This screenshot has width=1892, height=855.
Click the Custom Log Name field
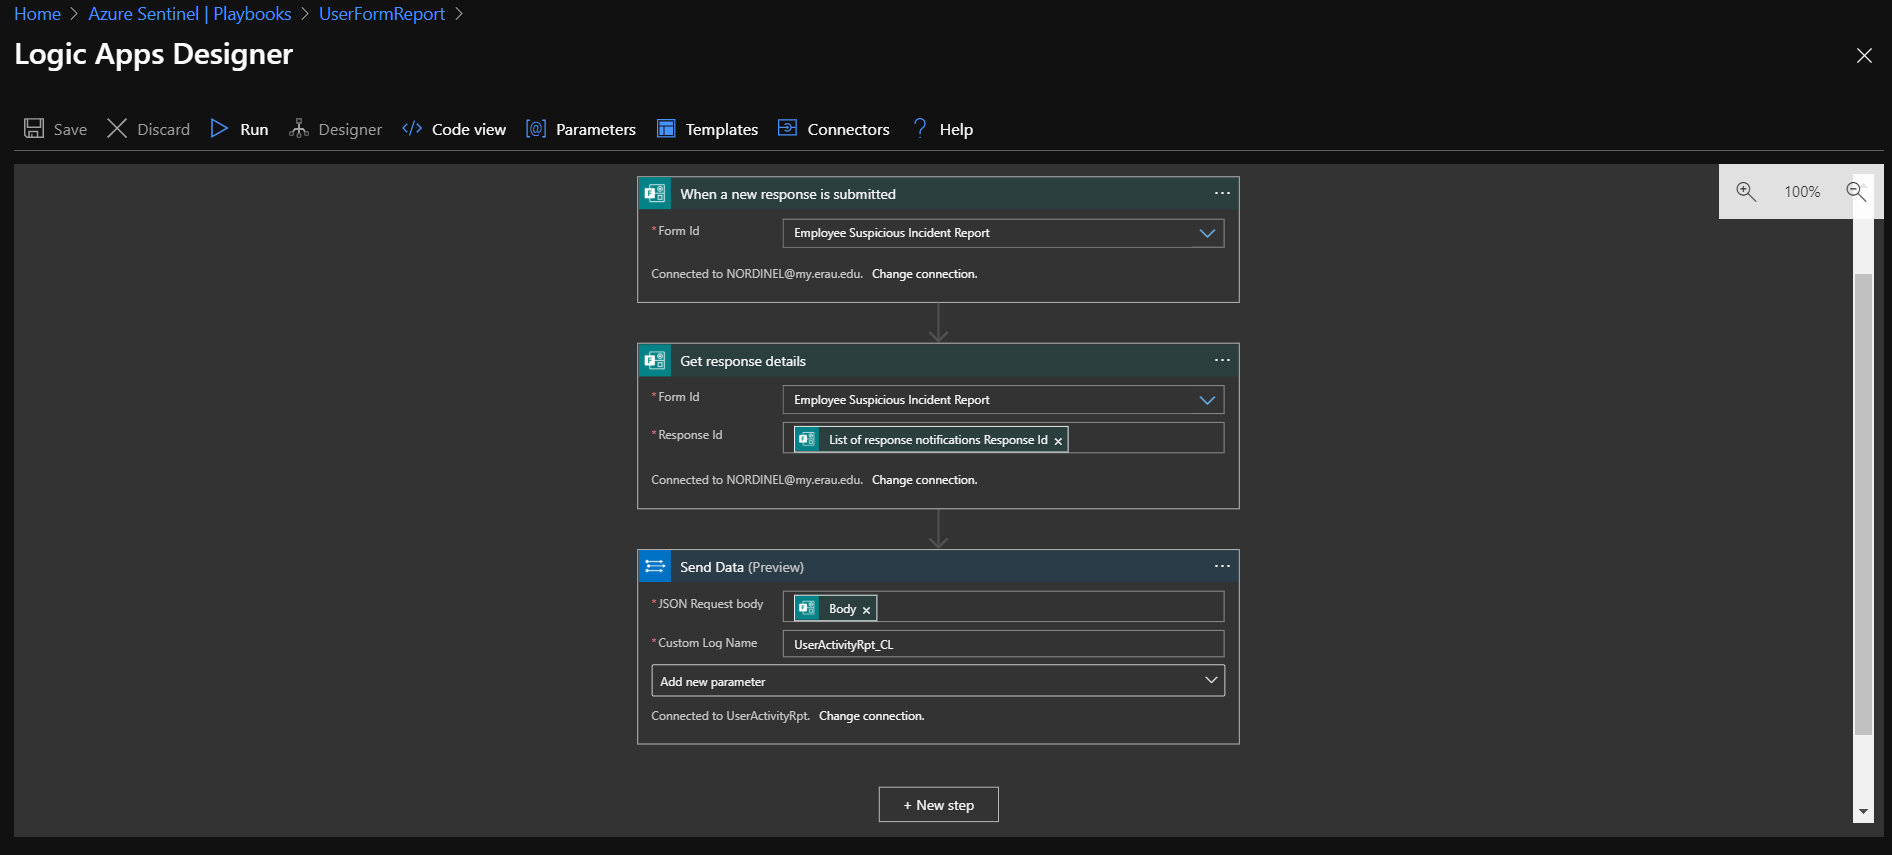point(1003,644)
